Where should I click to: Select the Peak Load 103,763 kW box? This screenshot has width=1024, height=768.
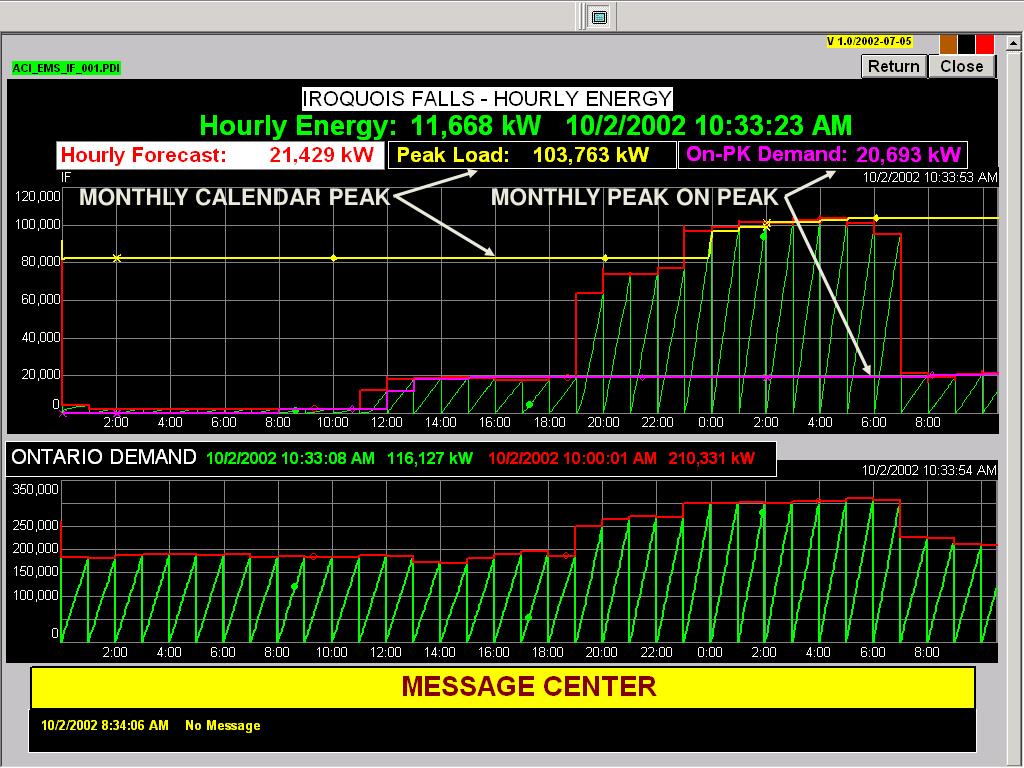click(x=532, y=155)
